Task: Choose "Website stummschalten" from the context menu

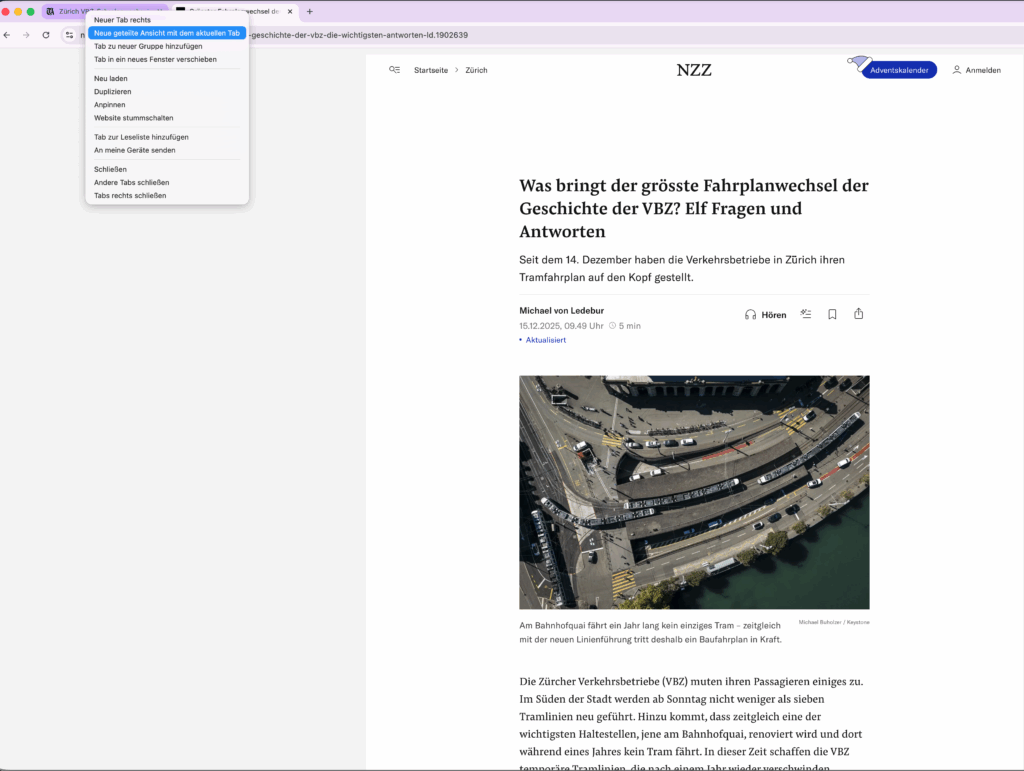Action: coord(133,118)
